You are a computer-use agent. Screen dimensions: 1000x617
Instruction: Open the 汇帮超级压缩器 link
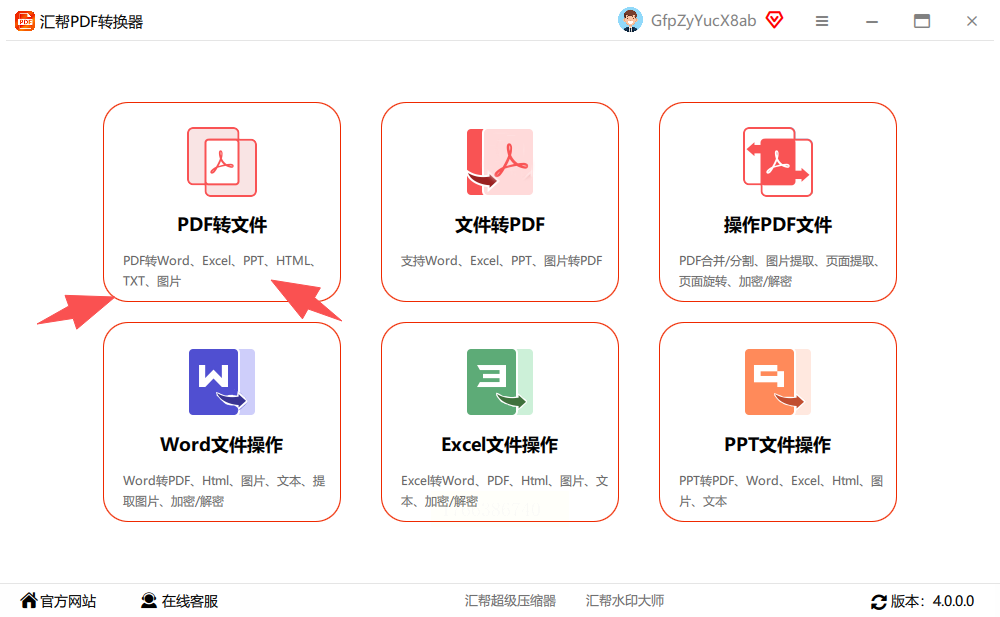coord(510,601)
